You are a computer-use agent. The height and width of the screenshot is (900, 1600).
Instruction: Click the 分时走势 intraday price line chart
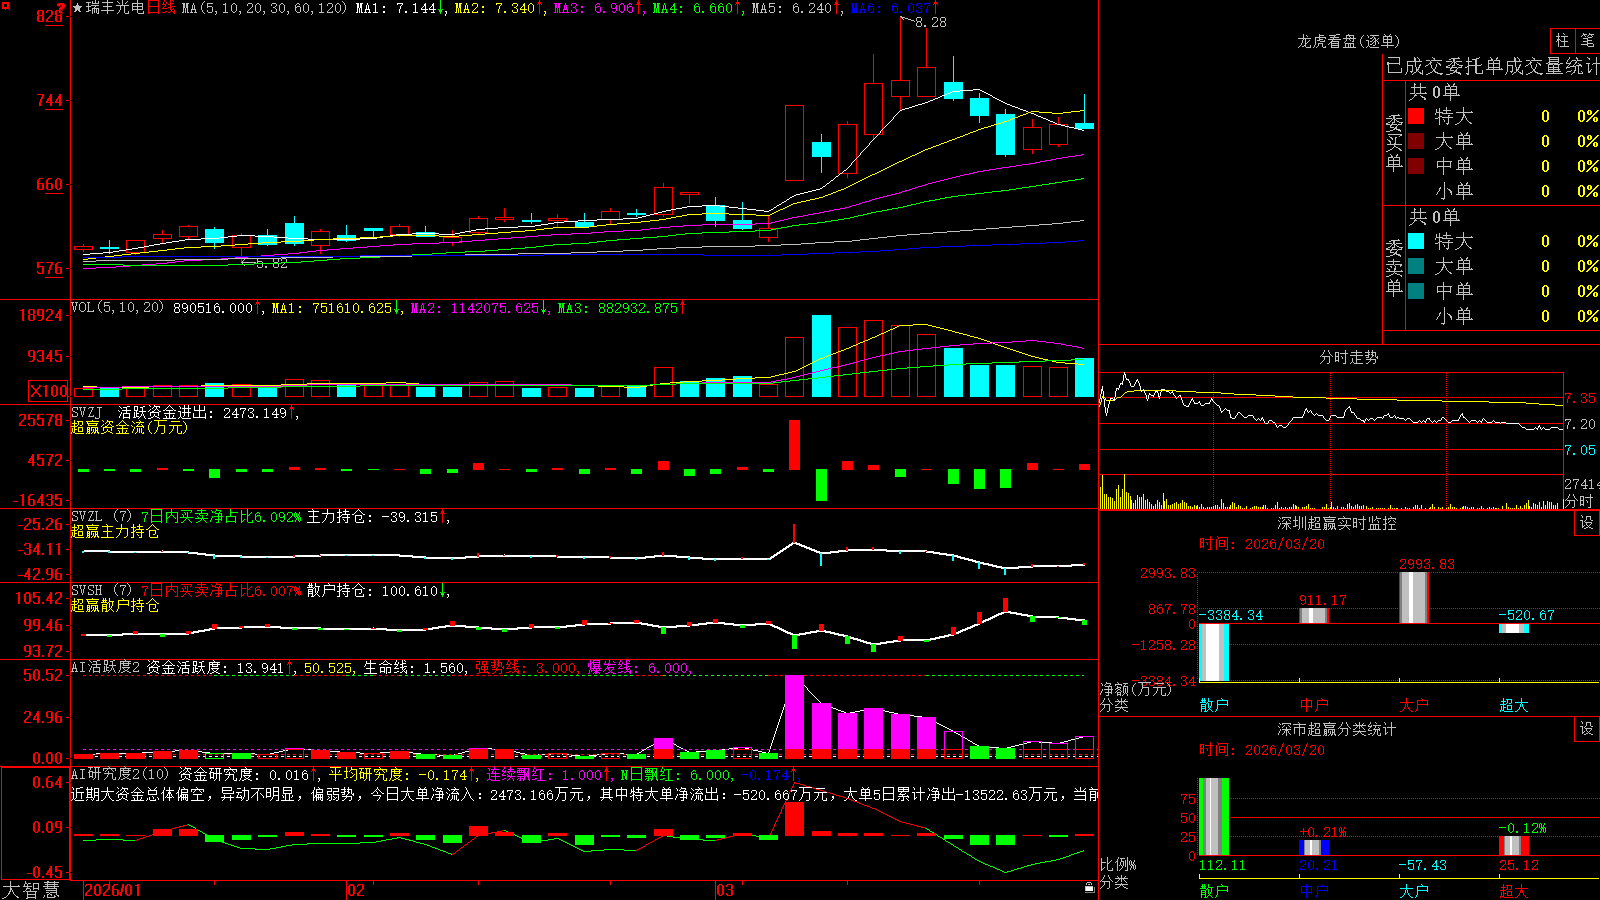(1331, 423)
